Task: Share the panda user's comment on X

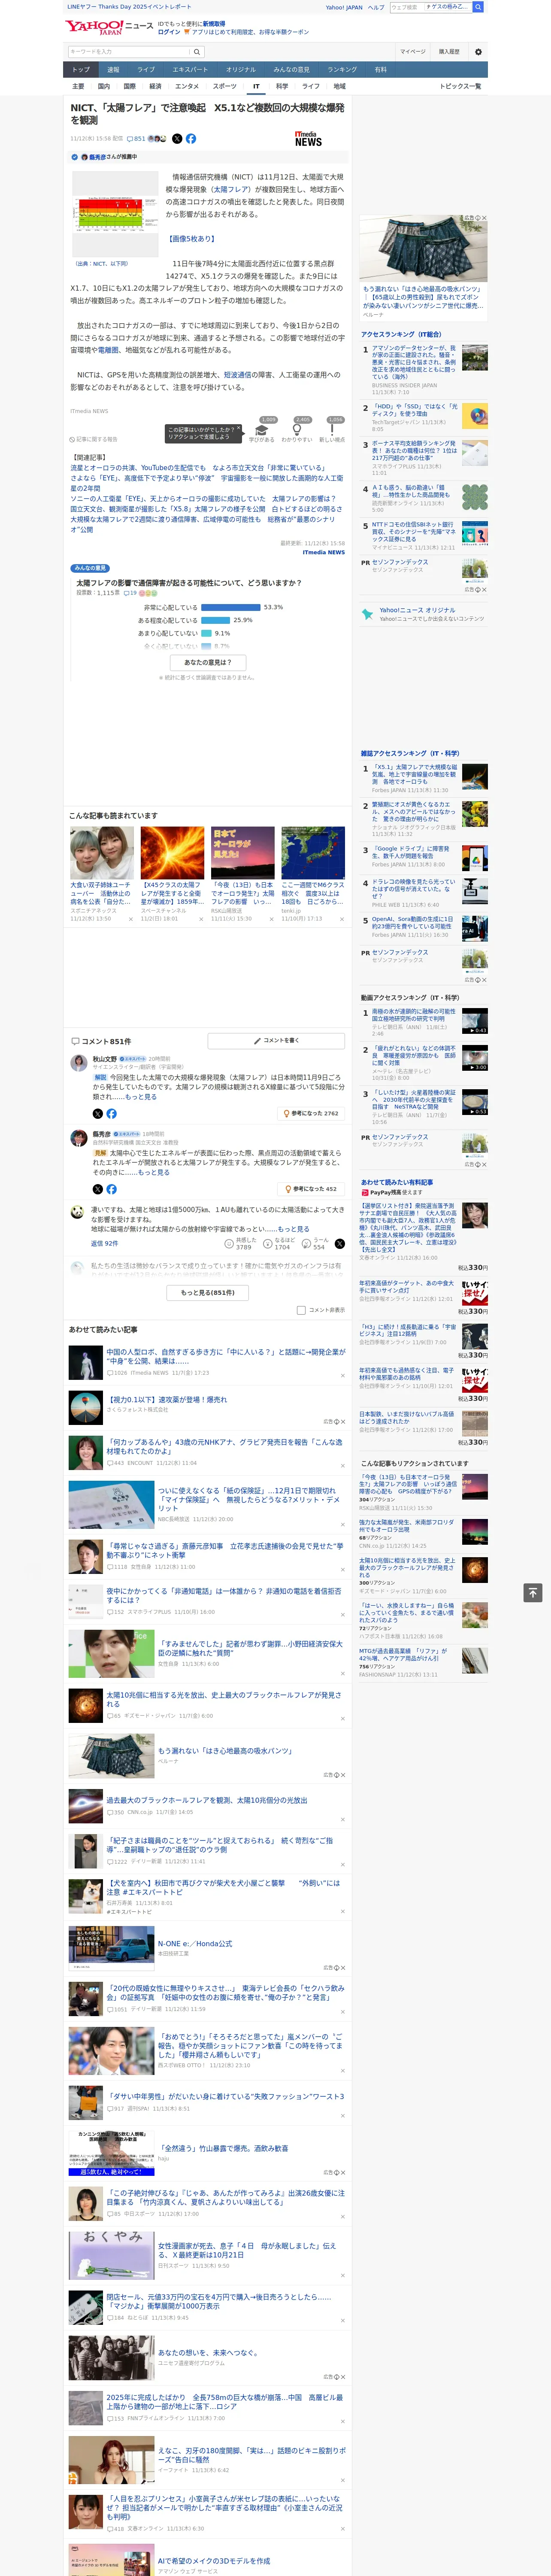Action: tap(339, 1244)
